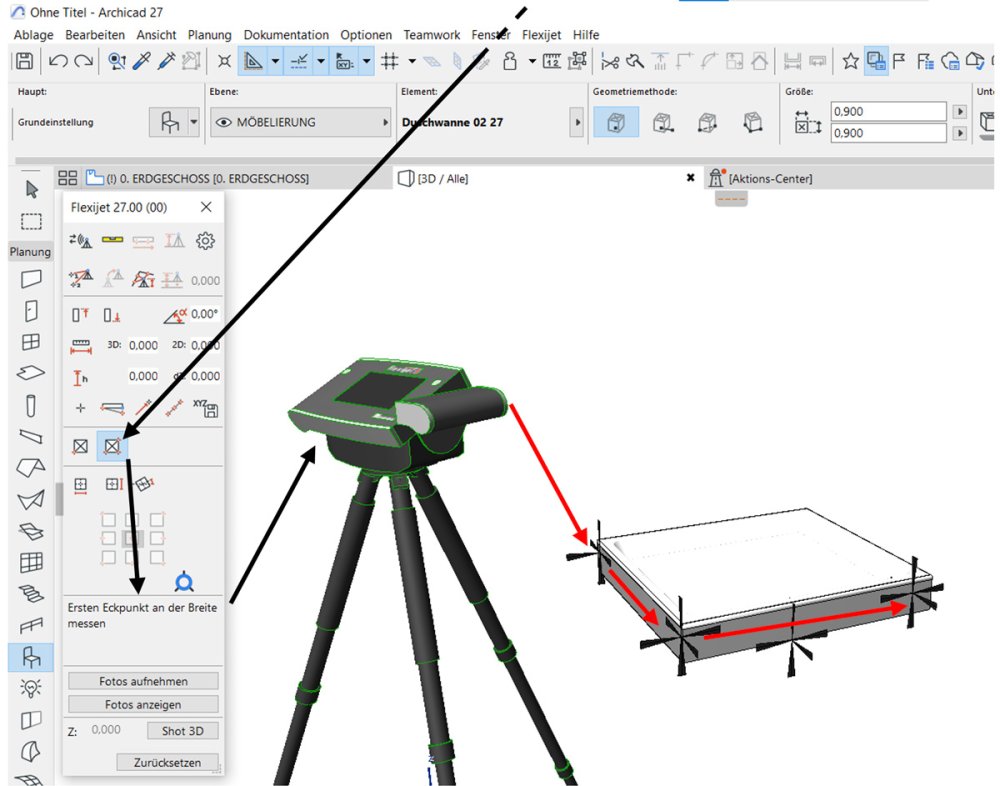Select second geometry method option
The height and width of the screenshot is (786, 1000).
click(x=663, y=122)
